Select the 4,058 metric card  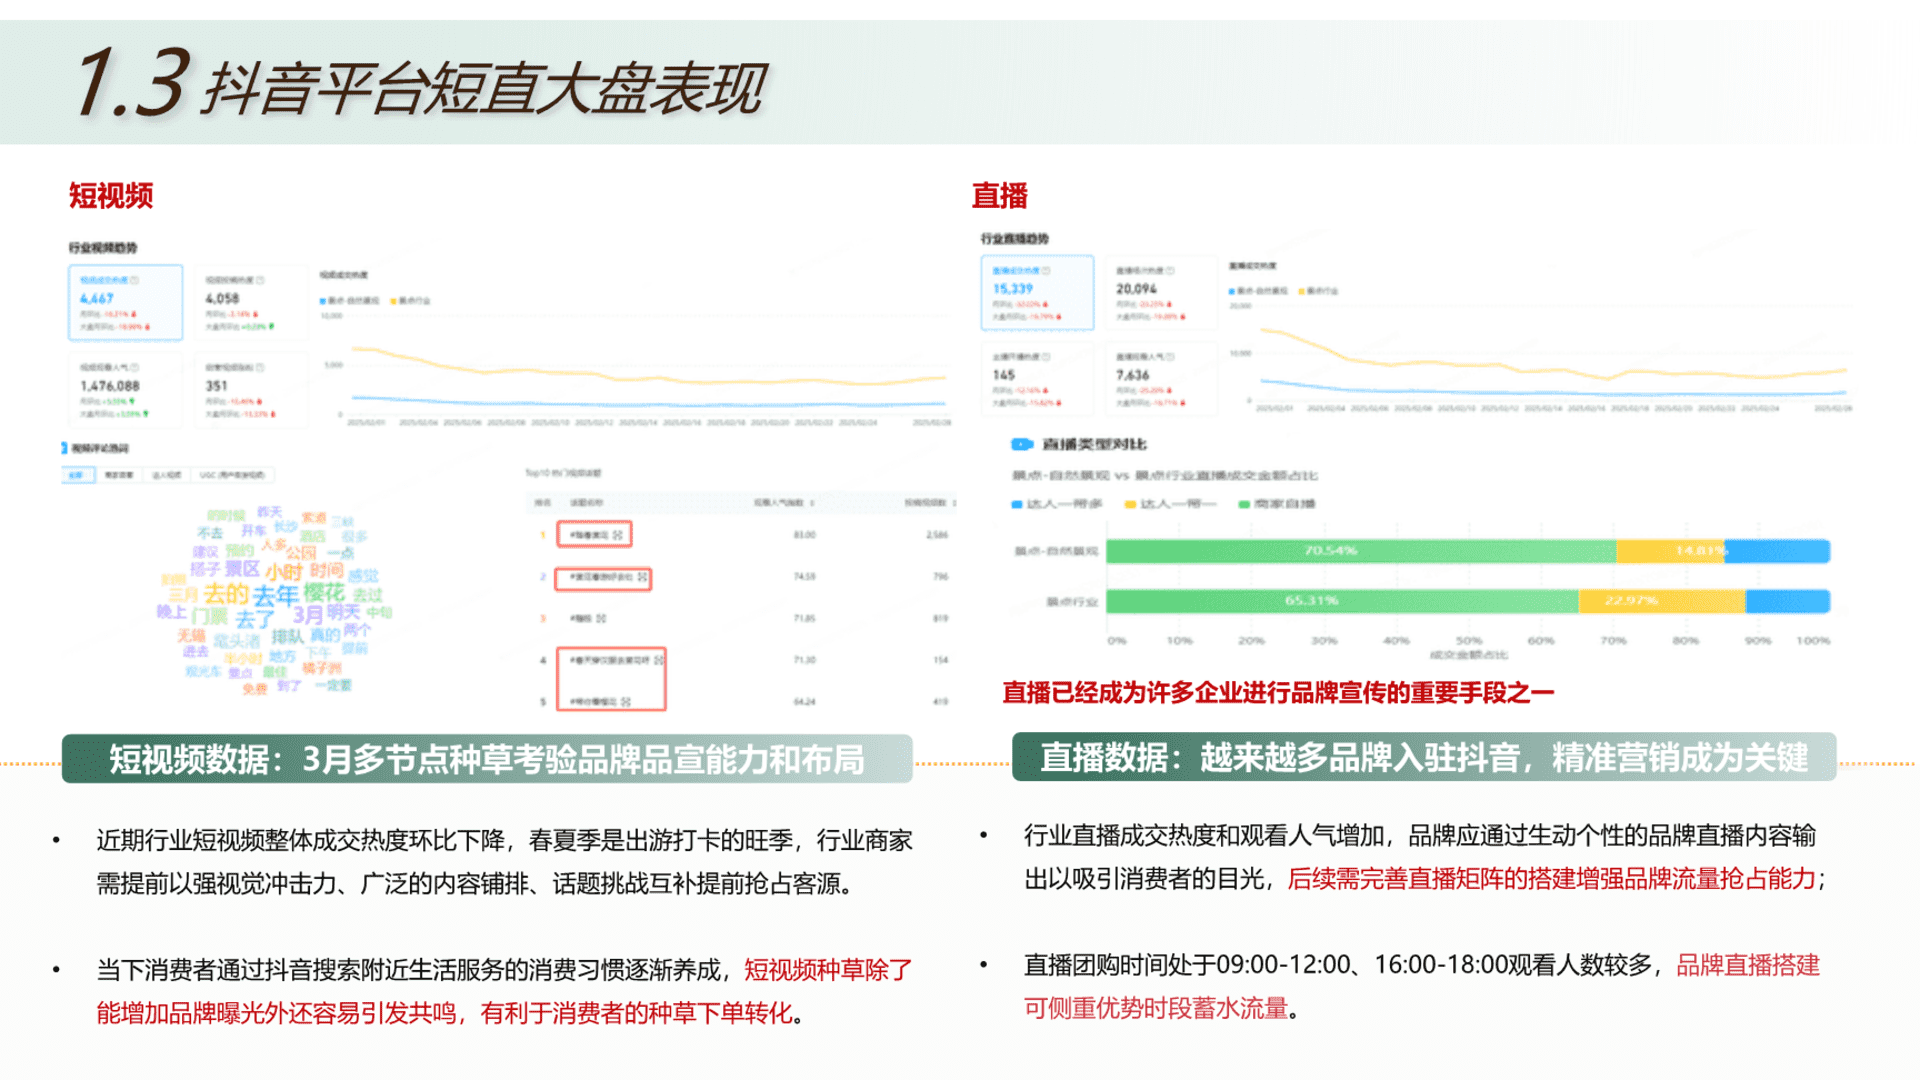[x=250, y=303]
